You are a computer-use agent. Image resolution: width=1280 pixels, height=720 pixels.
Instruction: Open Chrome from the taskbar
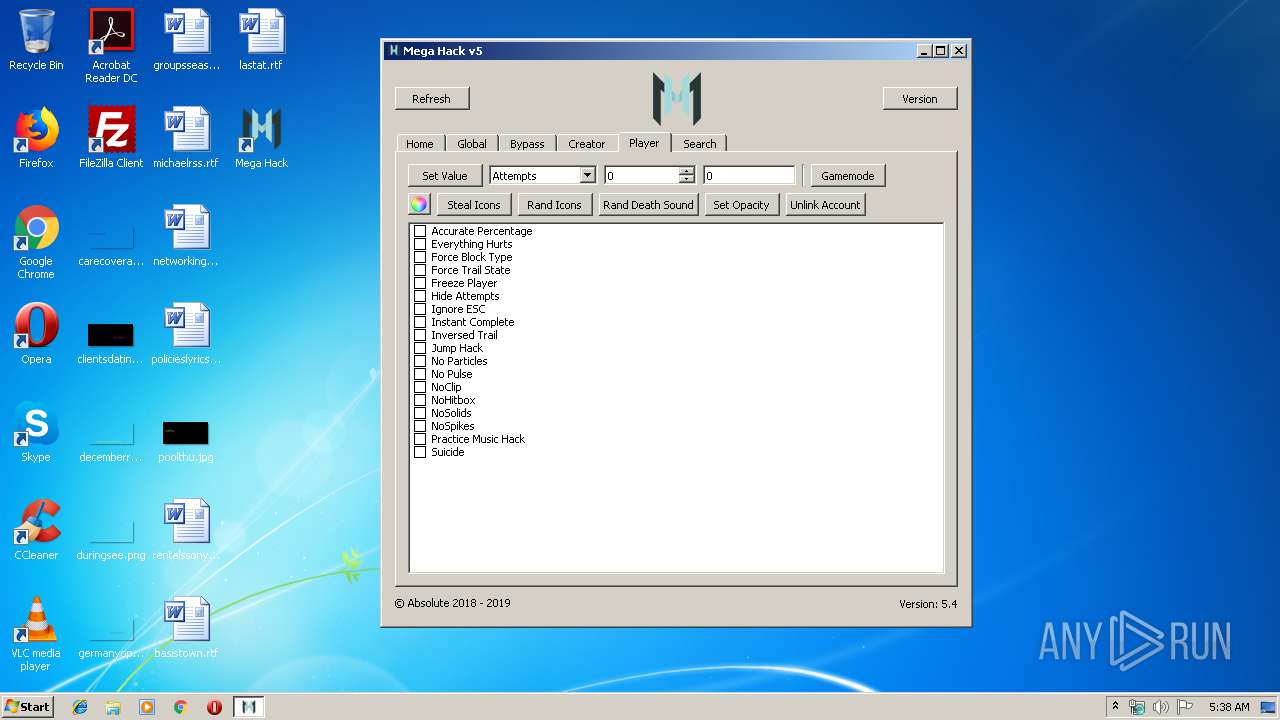click(x=180, y=707)
